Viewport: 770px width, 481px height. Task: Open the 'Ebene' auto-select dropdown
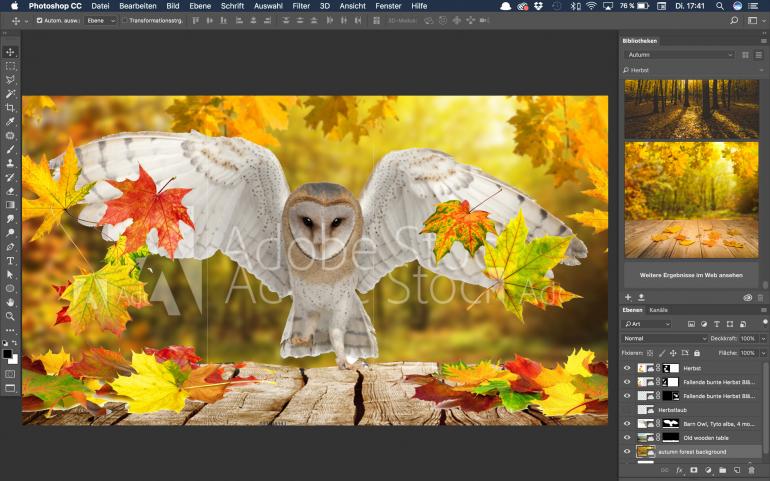(101, 21)
